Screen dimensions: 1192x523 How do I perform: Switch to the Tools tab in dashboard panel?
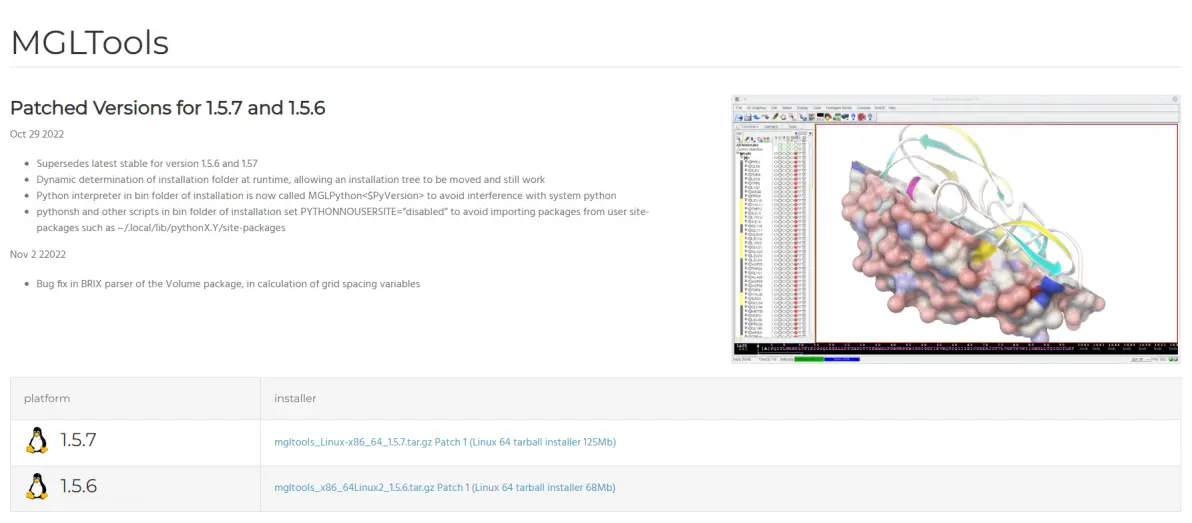tap(793, 127)
